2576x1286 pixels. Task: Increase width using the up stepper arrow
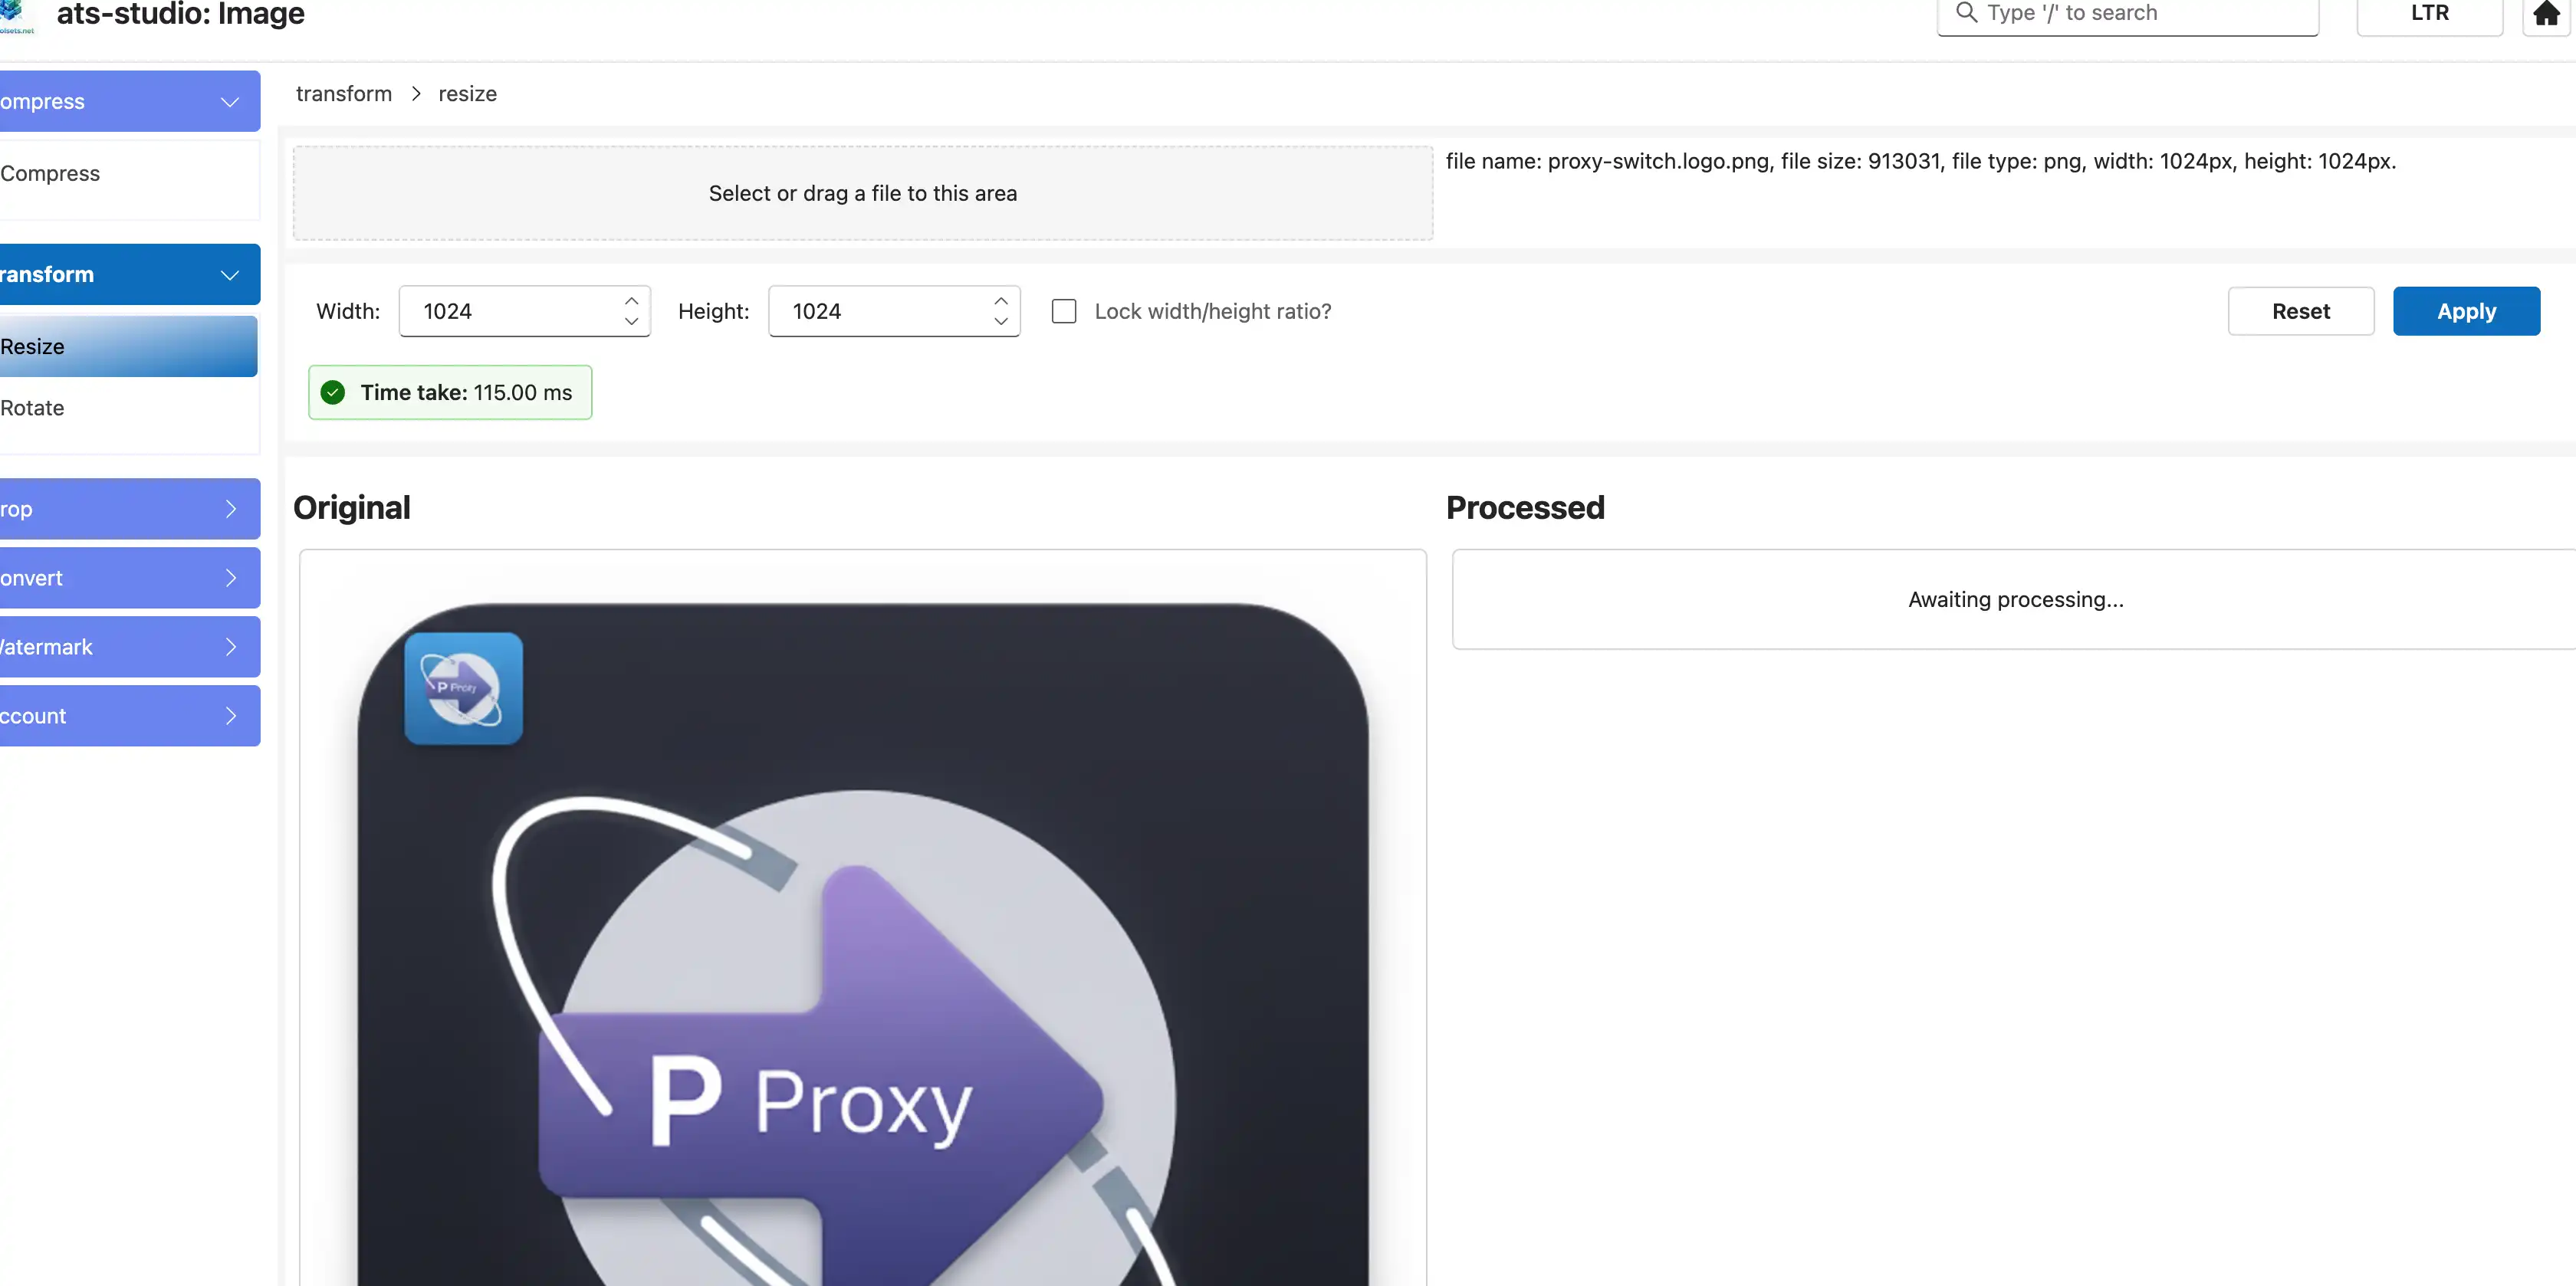(631, 300)
